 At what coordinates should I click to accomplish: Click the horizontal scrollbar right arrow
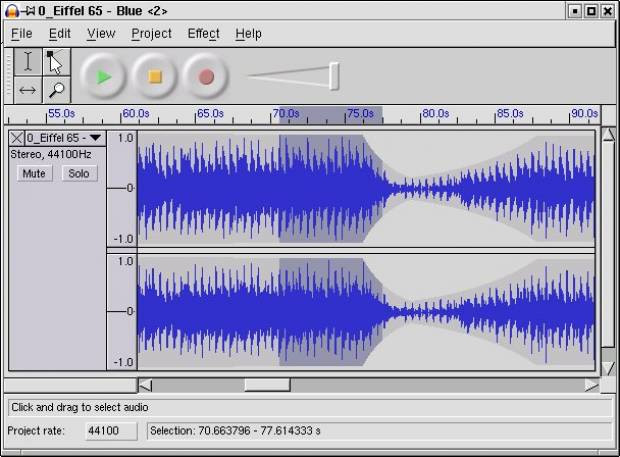(592, 385)
